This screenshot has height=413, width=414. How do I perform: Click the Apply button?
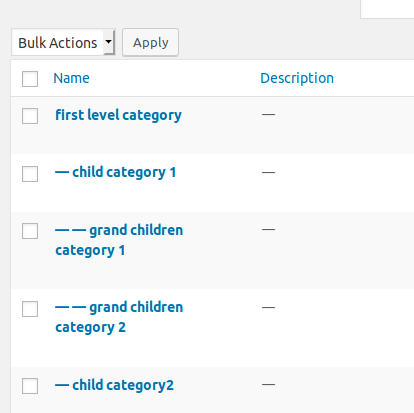click(x=150, y=42)
